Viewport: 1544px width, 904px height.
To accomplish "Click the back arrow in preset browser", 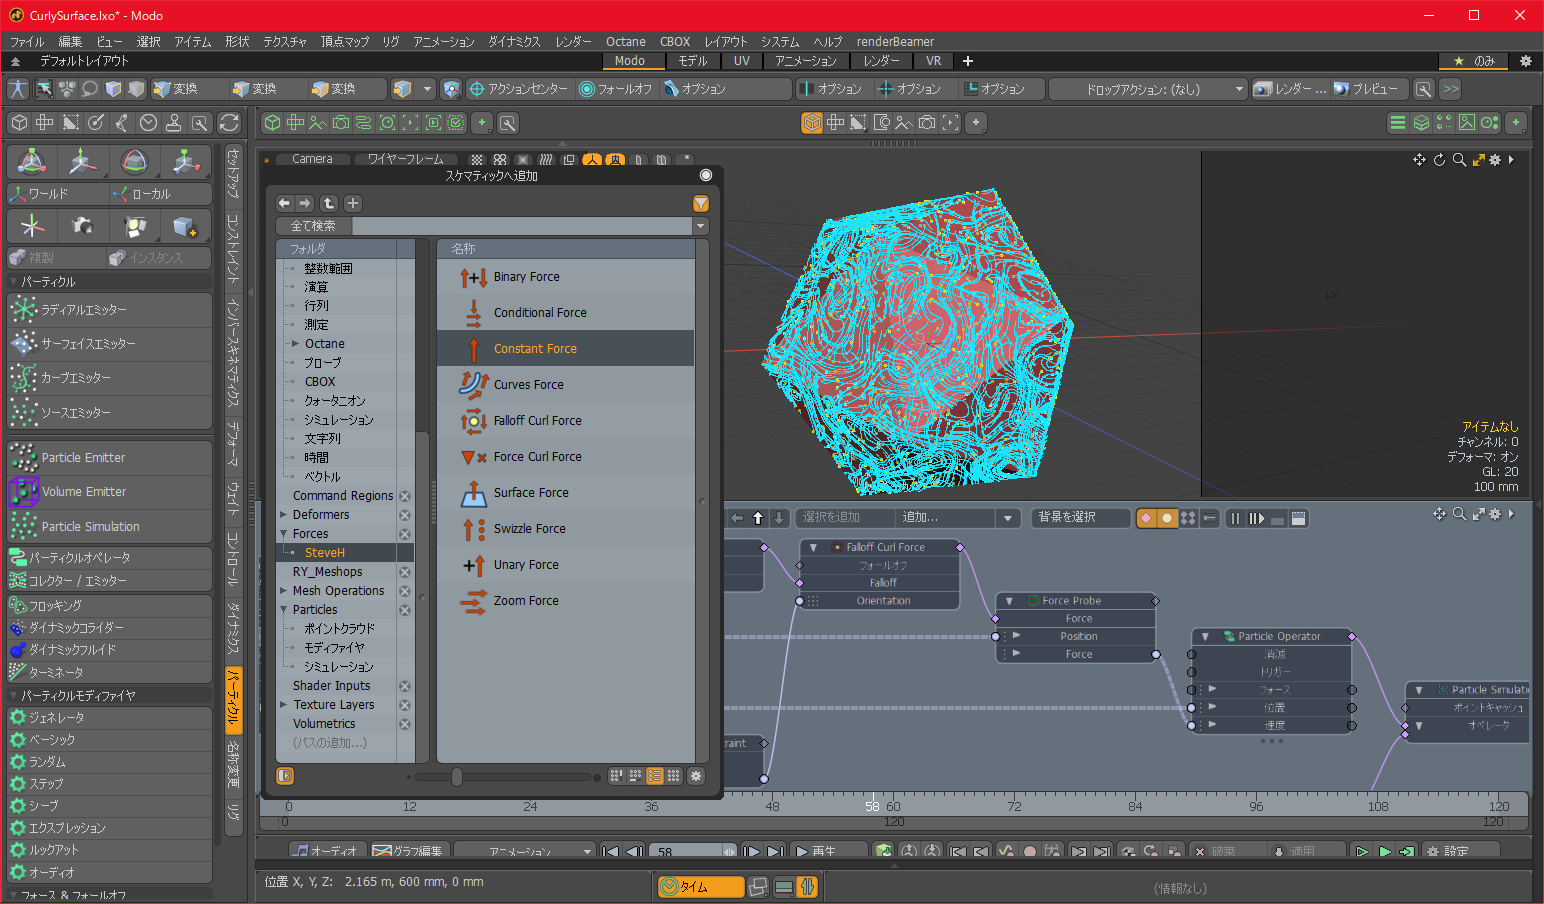I will [x=285, y=203].
